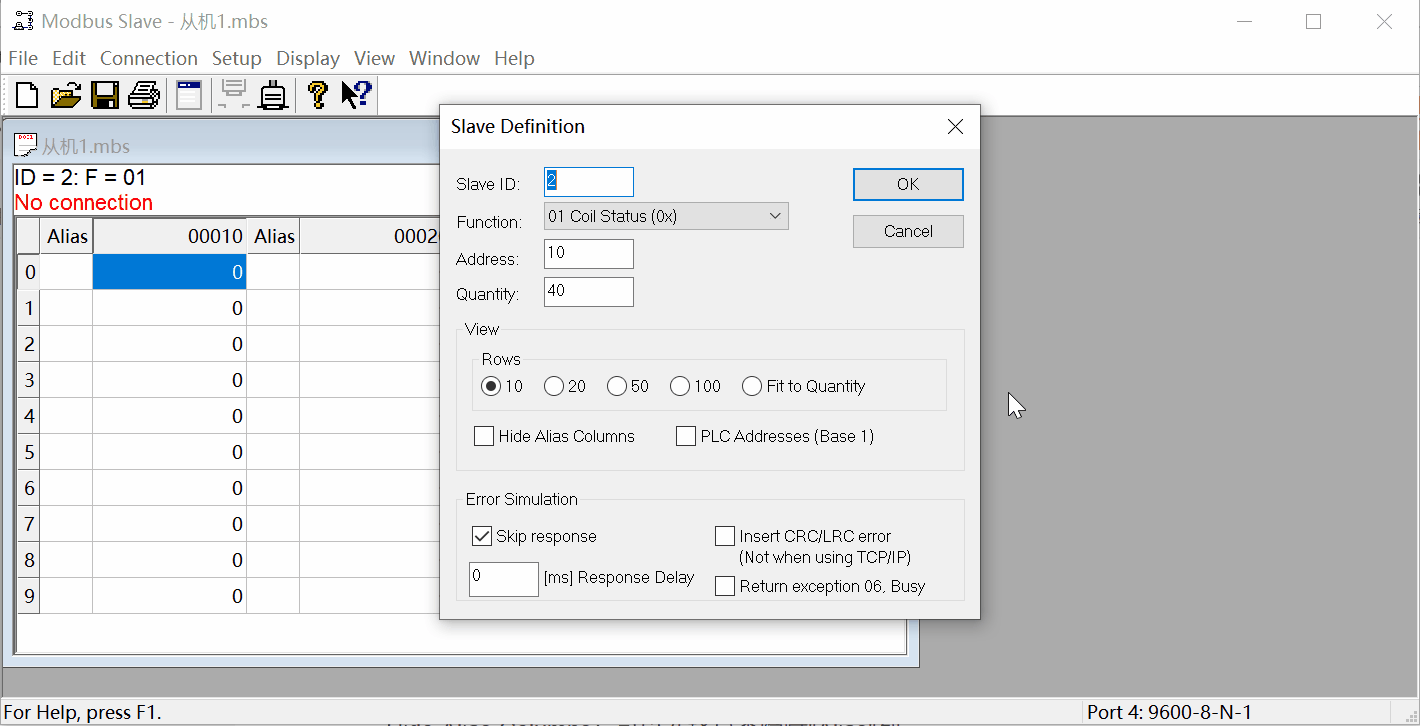Click the Modbus Slave app icon in title bar
The image size is (1420, 726).
[x=23, y=21]
